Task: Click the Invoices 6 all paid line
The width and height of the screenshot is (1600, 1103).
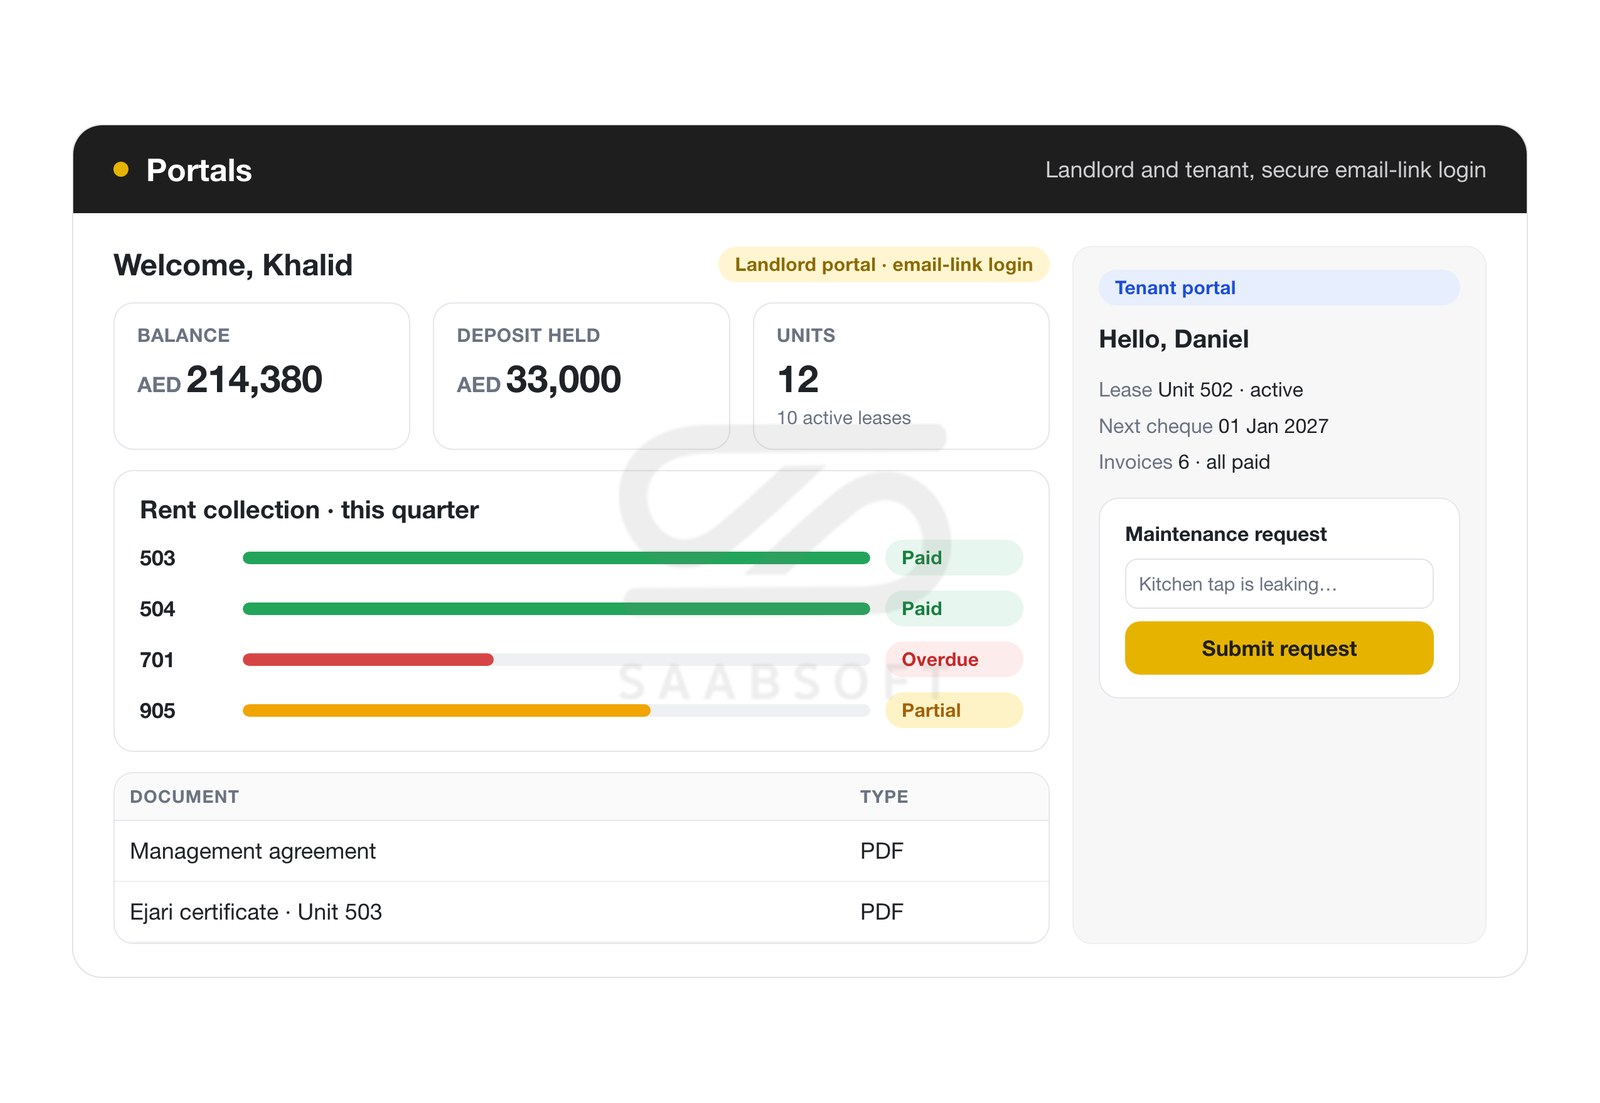Action: pyautogui.click(x=1184, y=462)
